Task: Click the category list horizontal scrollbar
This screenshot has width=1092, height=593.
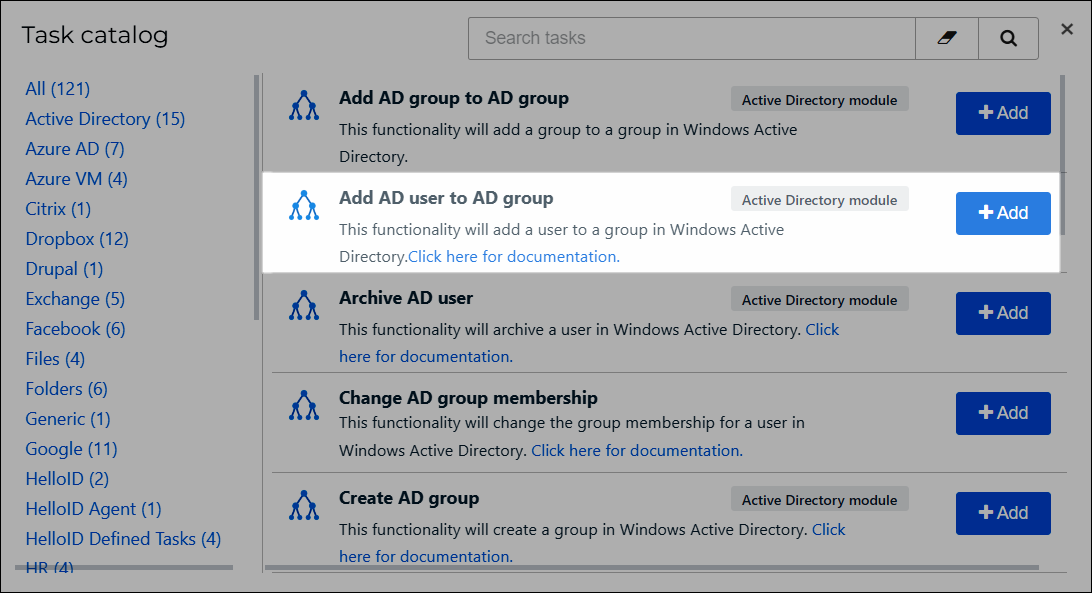Action: point(124,567)
